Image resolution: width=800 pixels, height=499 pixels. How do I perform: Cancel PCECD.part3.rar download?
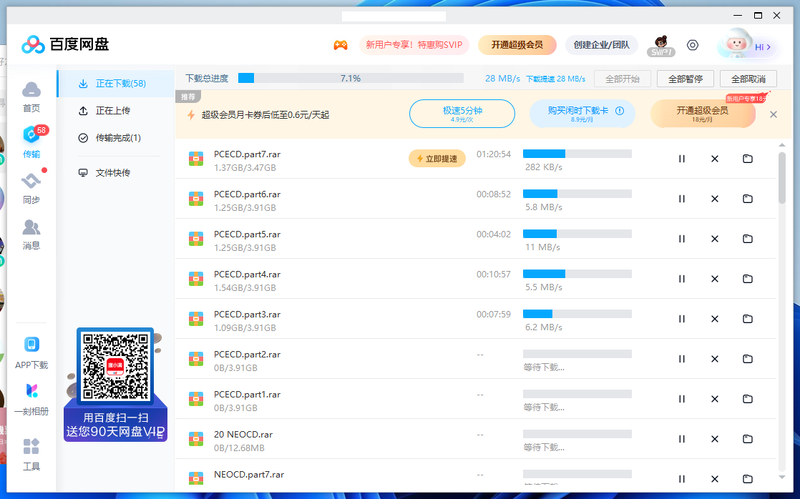click(x=715, y=318)
